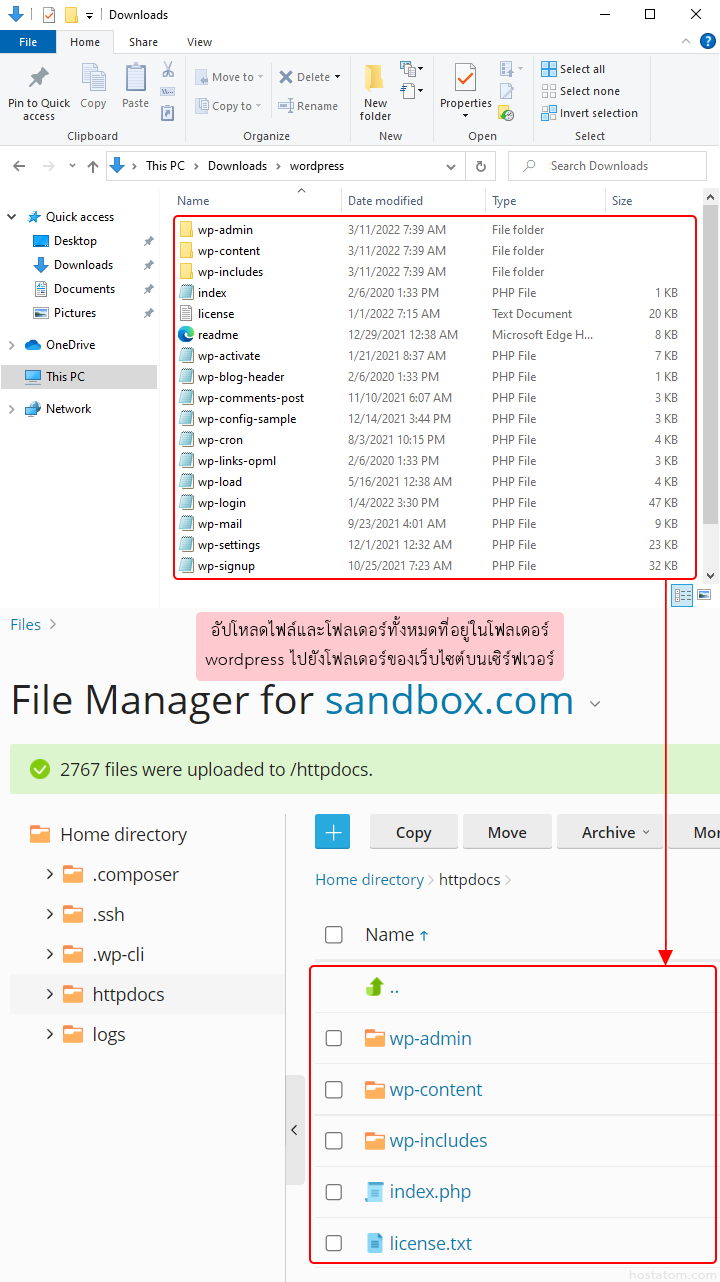This screenshot has height=1282, width=720.
Task: Click the New folder icon in ribbon
Action: coord(375,79)
